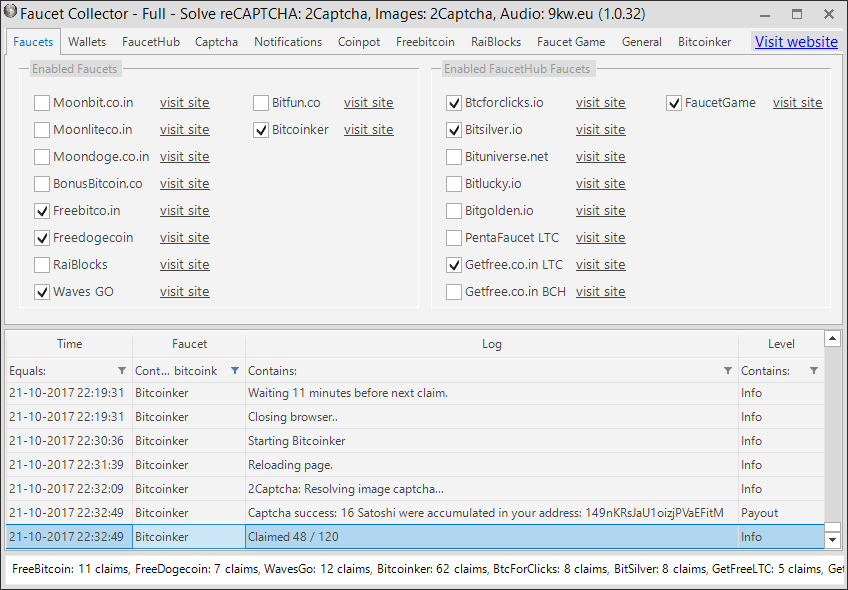Screen dimensions: 848x590
Task: Visit site for FaucetGame
Action: point(797,103)
